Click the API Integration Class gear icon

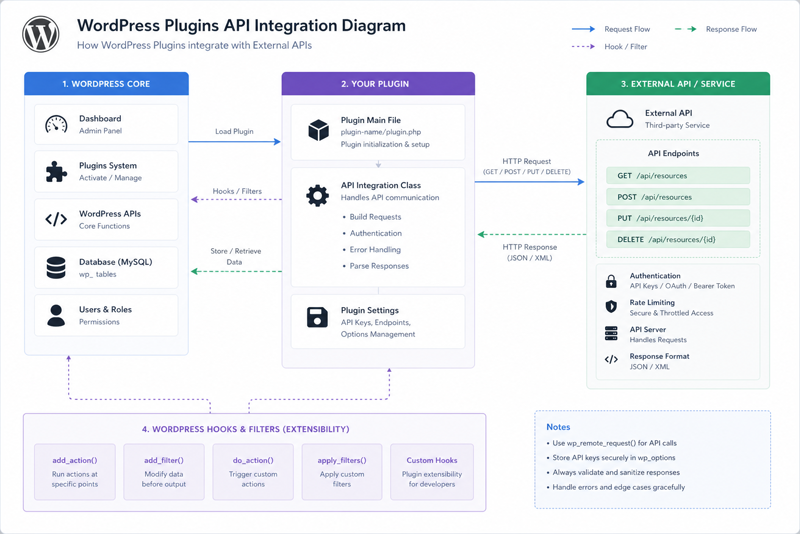click(x=317, y=195)
